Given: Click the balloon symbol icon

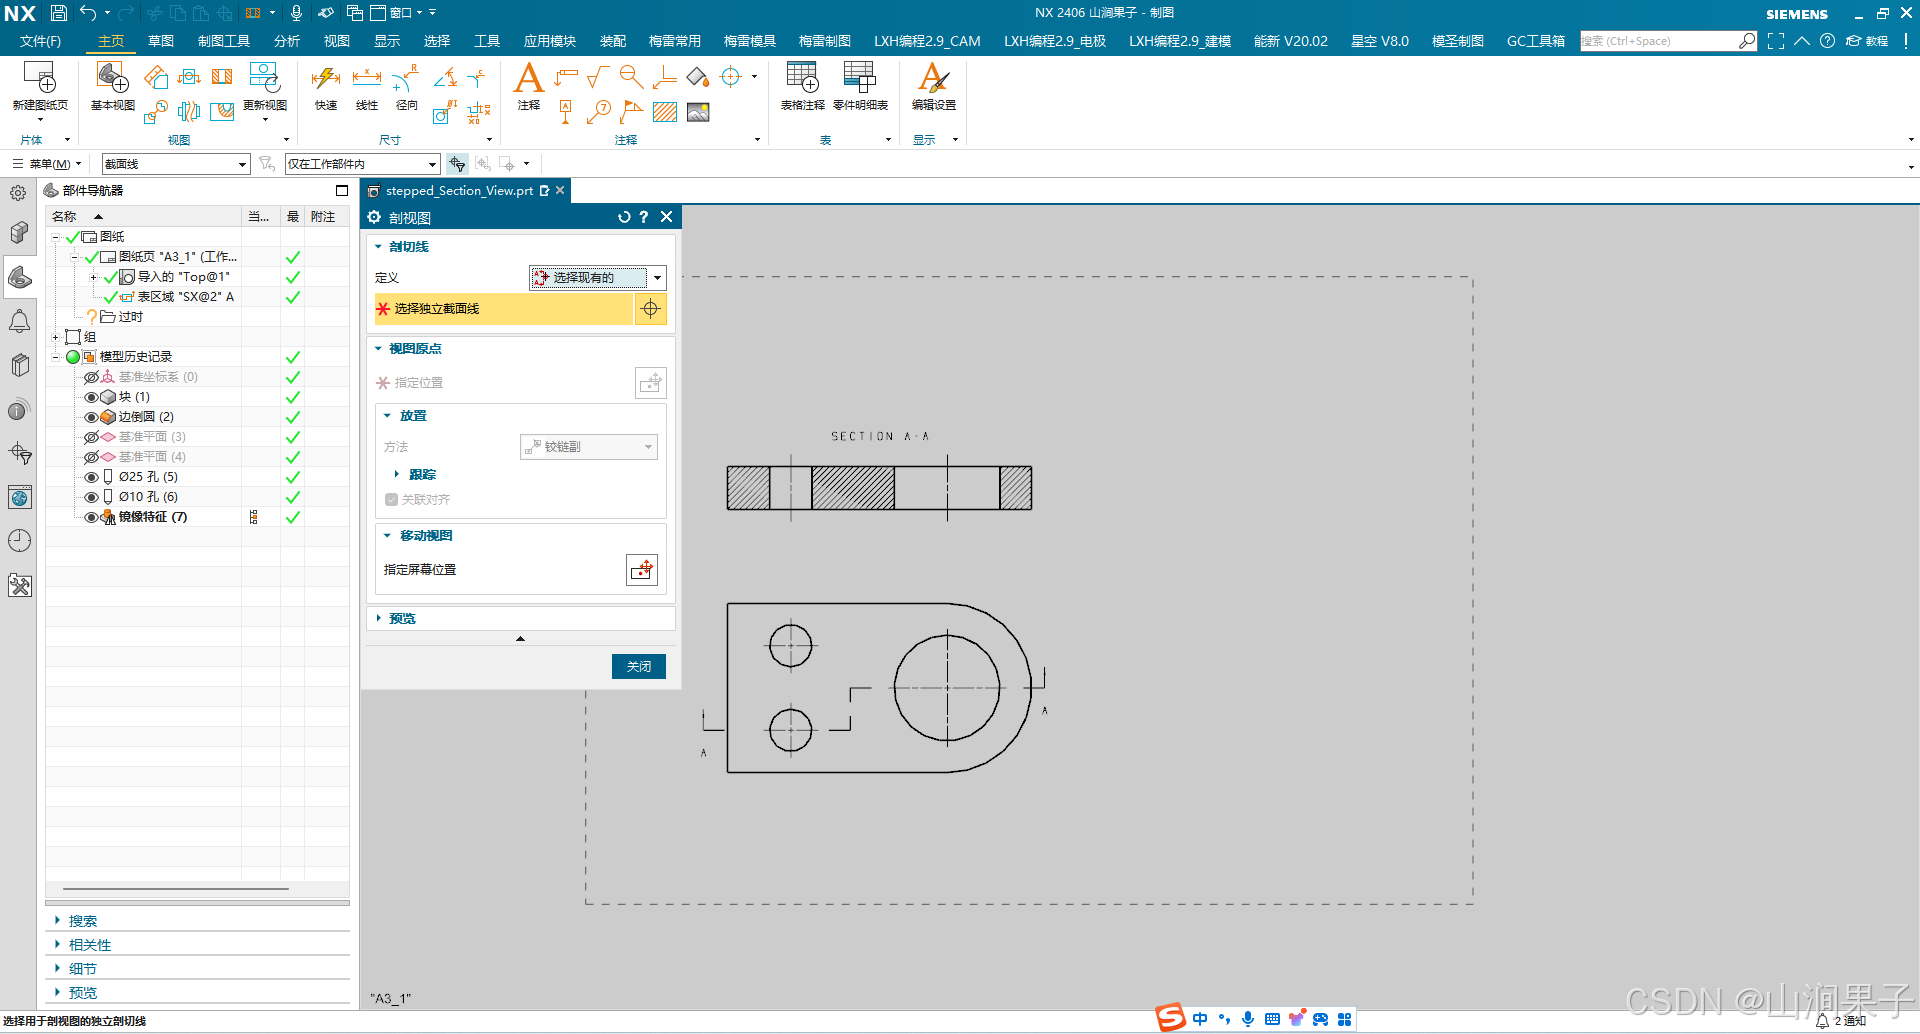Looking at the screenshot, I should [599, 112].
